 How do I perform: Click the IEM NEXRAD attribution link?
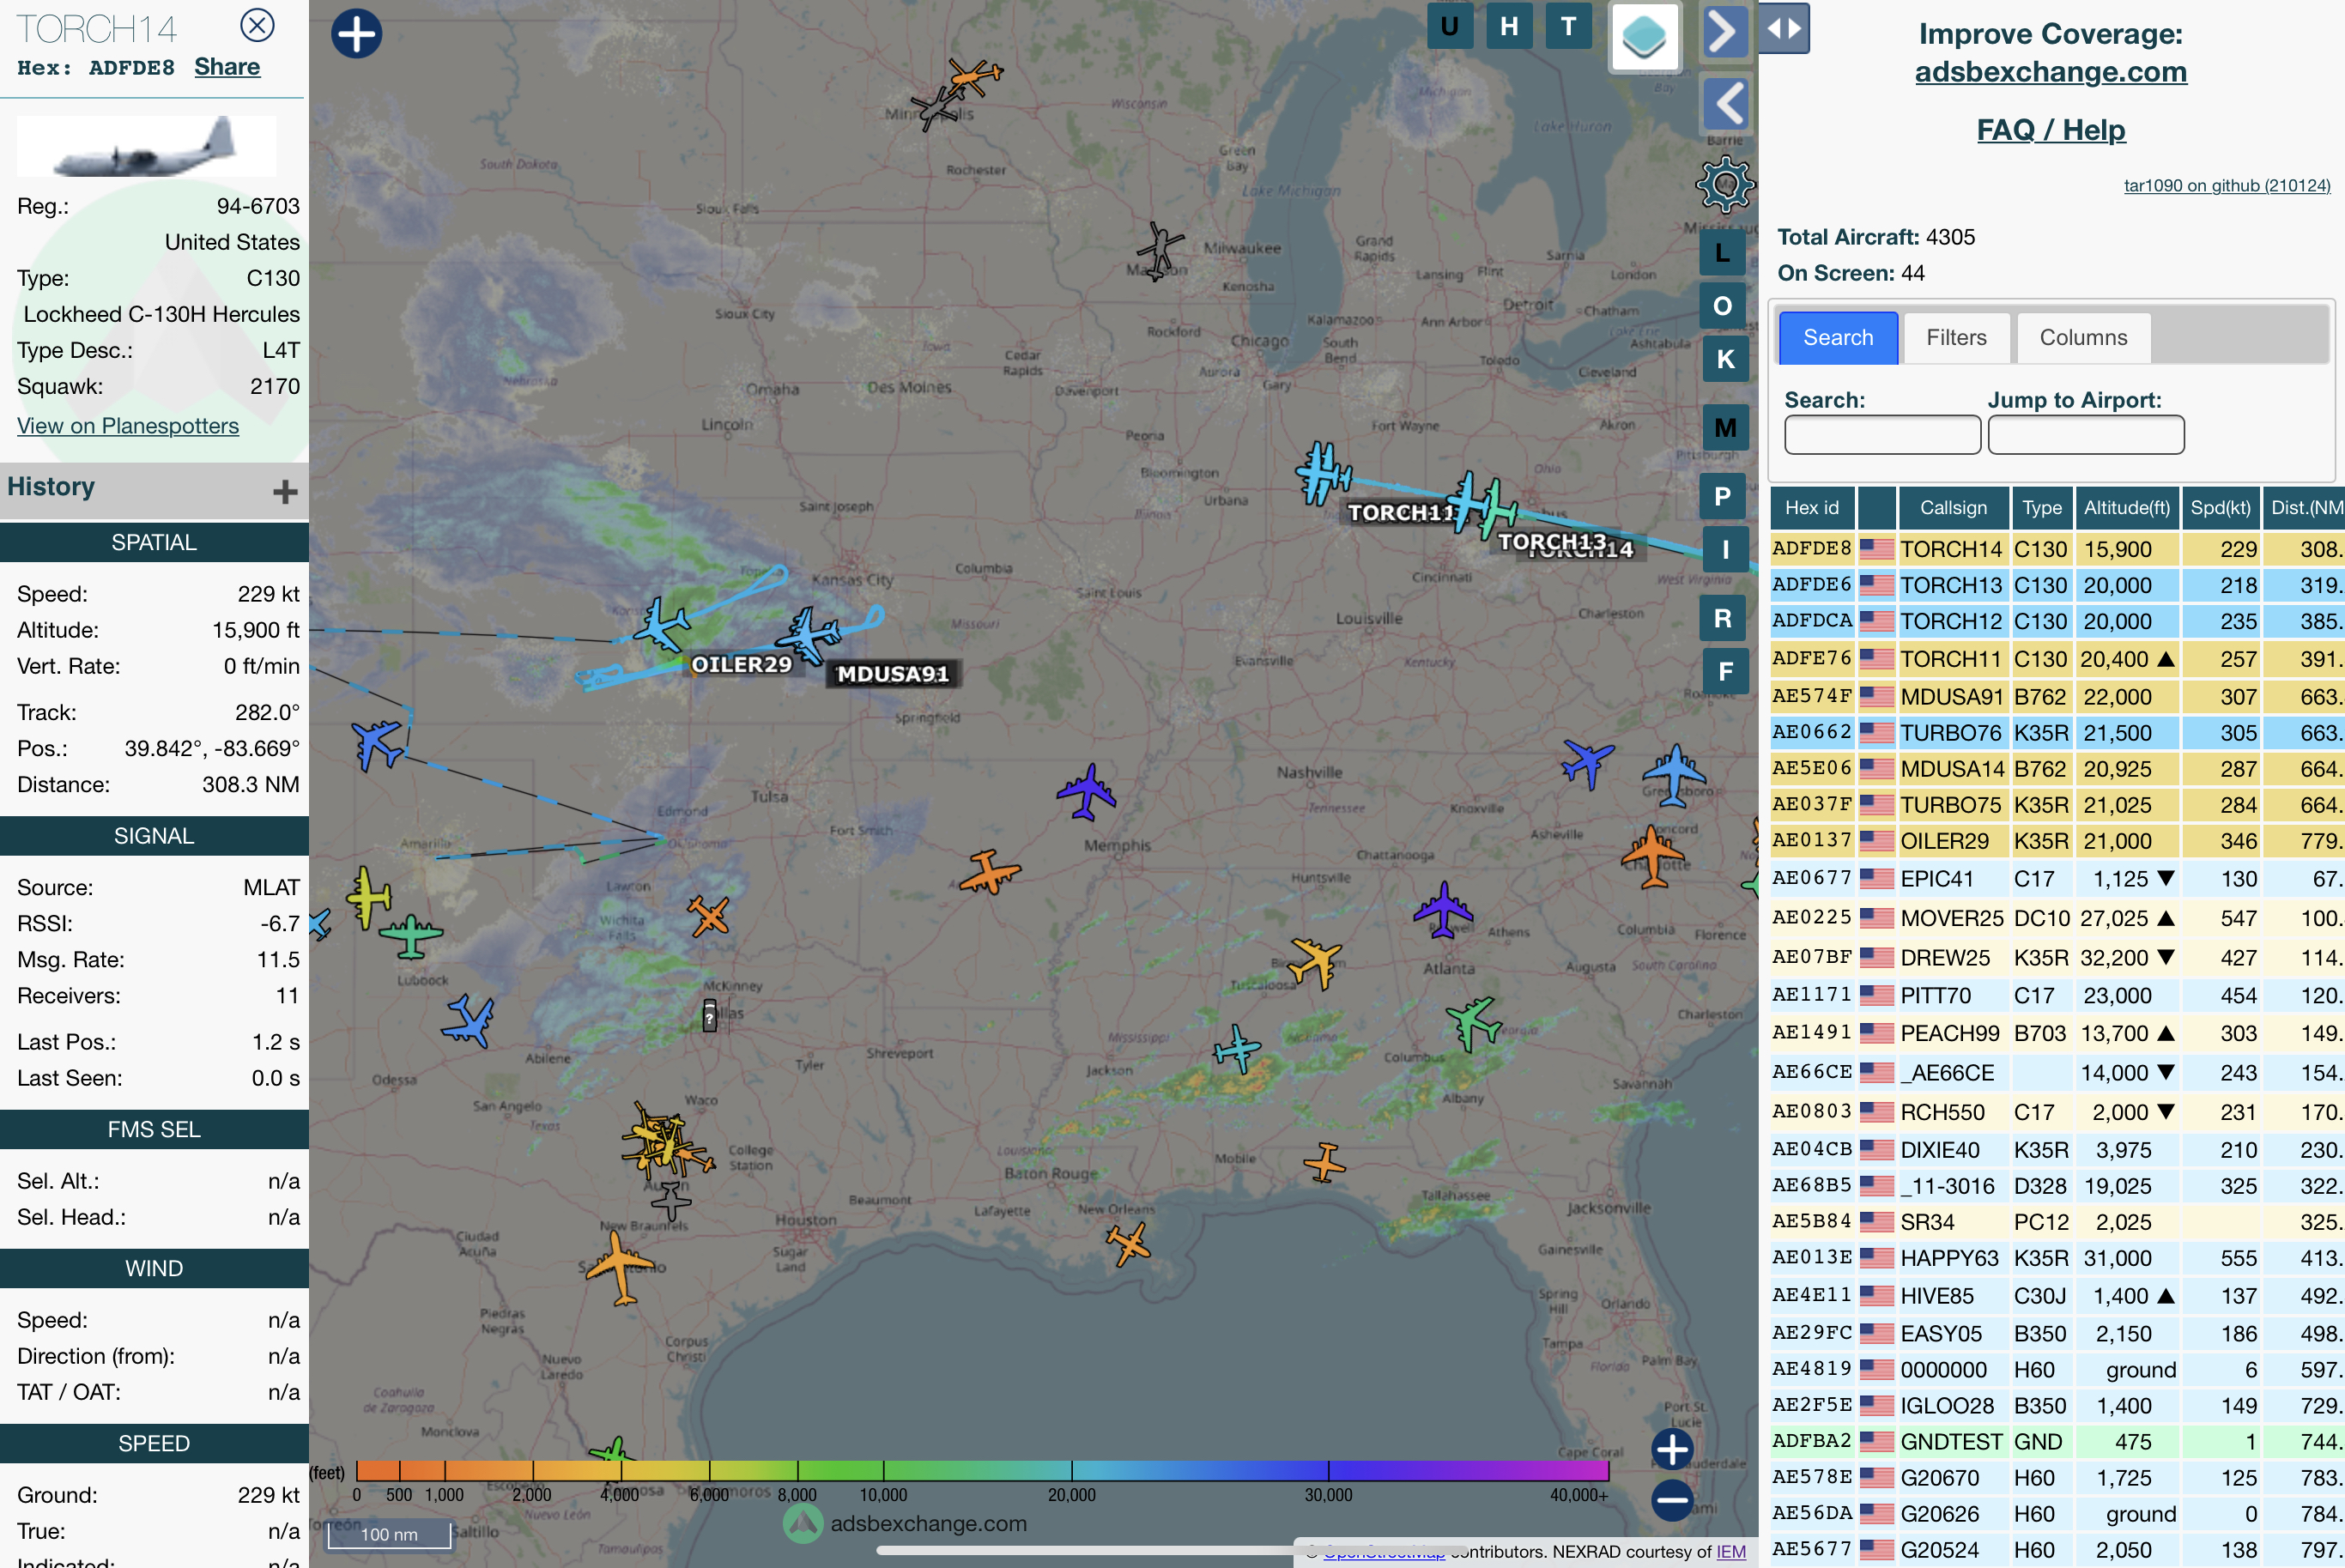click(x=1731, y=1551)
